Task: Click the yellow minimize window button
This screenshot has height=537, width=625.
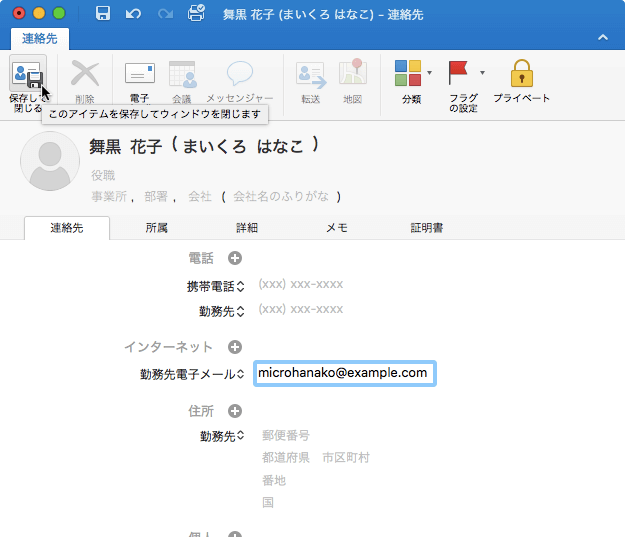Action: [39, 13]
